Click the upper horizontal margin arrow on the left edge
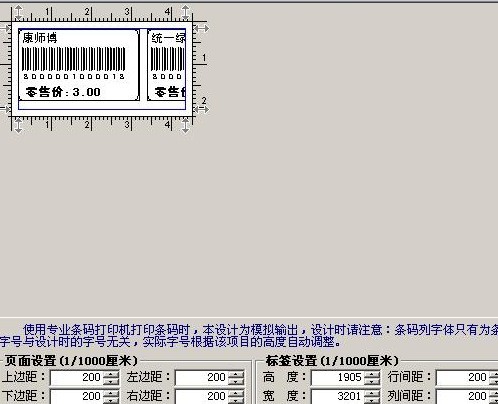 5,28
